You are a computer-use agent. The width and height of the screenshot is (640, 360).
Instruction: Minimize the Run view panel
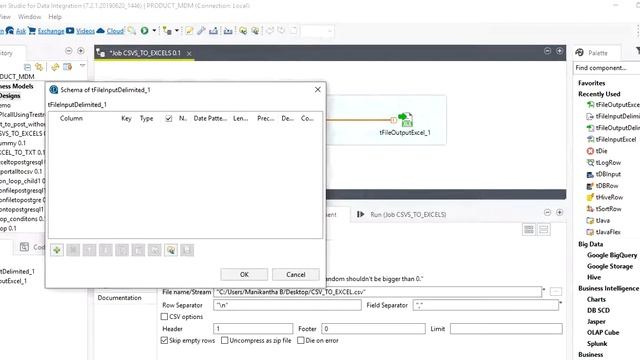(x=547, y=213)
